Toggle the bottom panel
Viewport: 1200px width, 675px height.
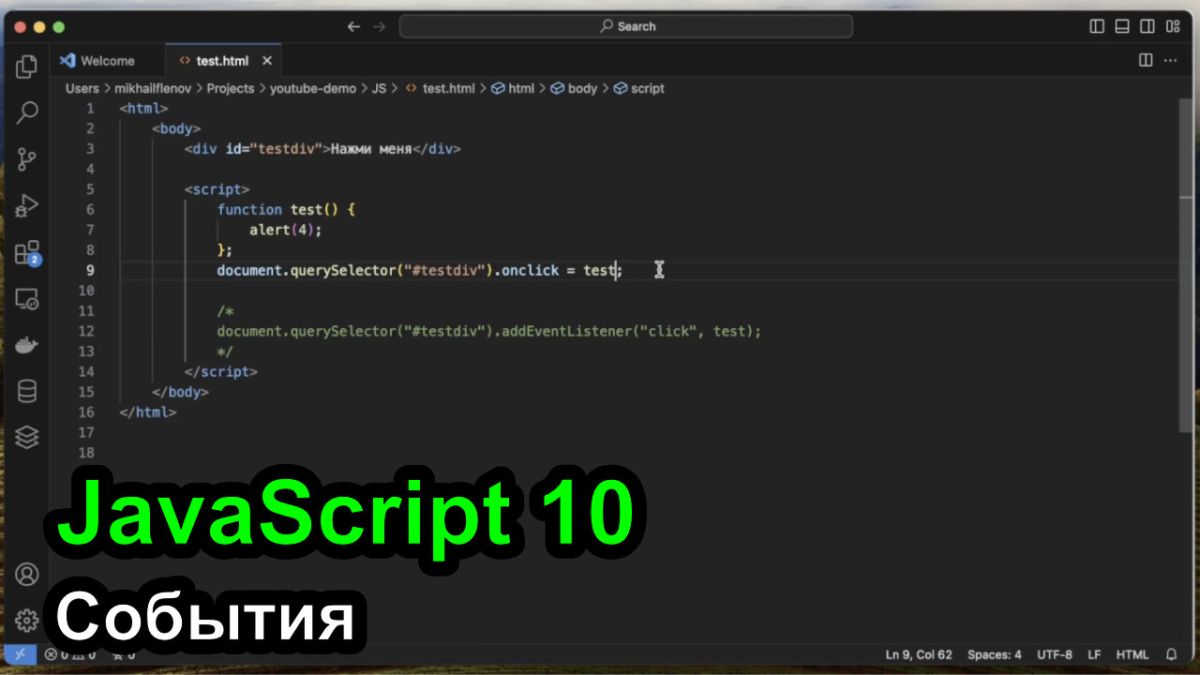(x=1122, y=26)
